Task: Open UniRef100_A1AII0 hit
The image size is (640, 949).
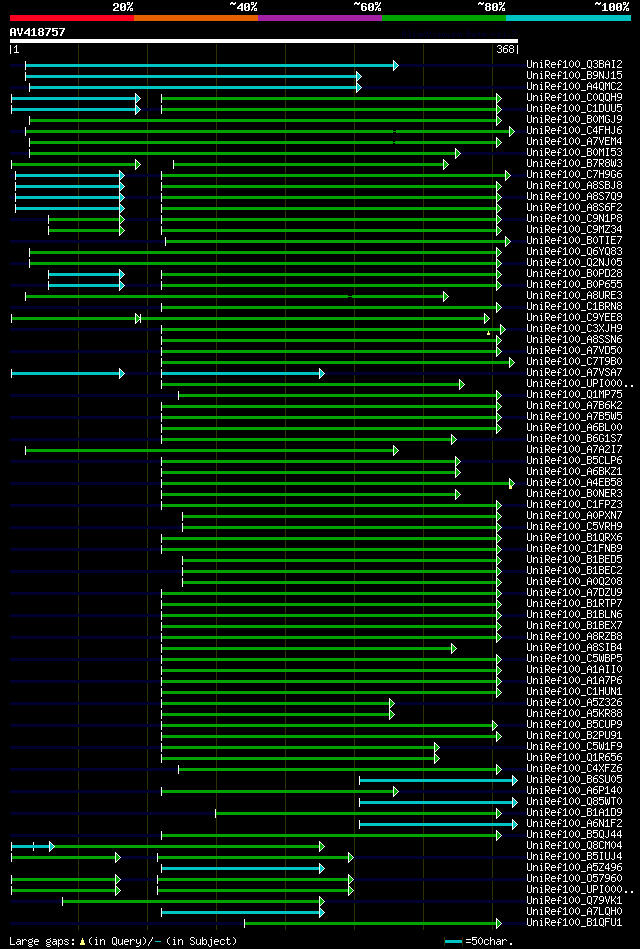Action: (575, 669)
